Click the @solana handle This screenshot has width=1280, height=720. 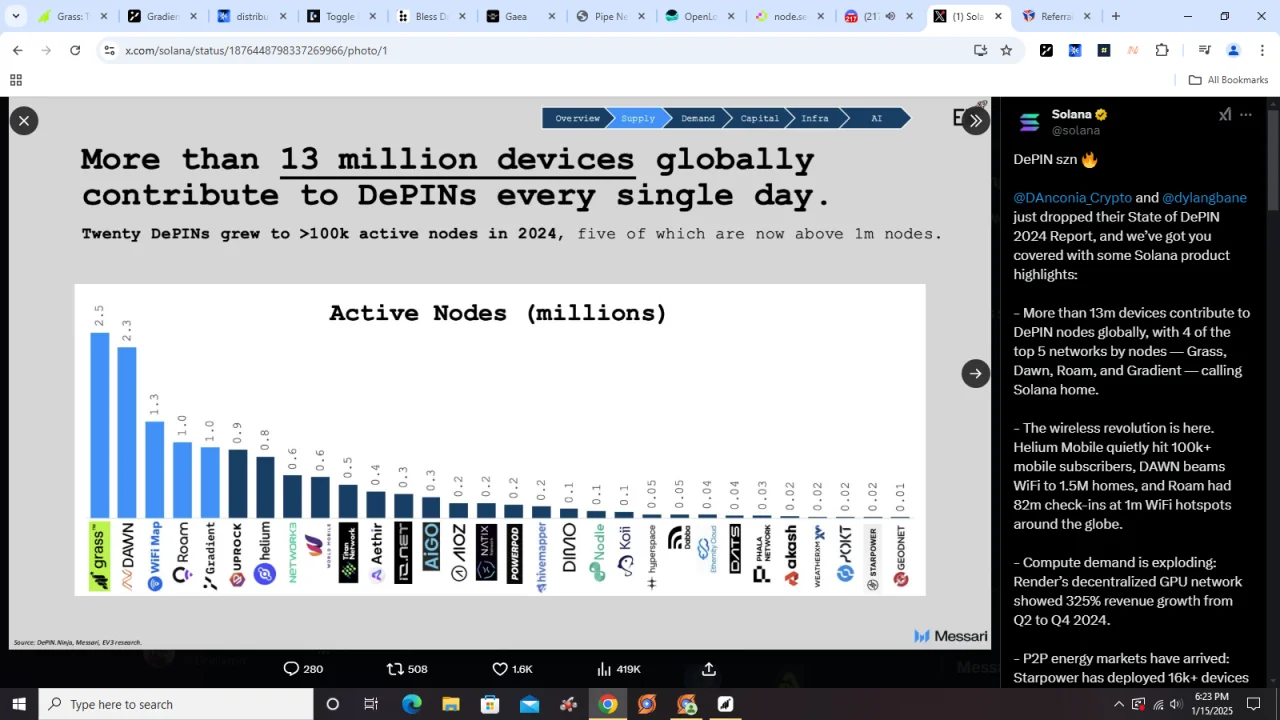[x=1076, y=131]
